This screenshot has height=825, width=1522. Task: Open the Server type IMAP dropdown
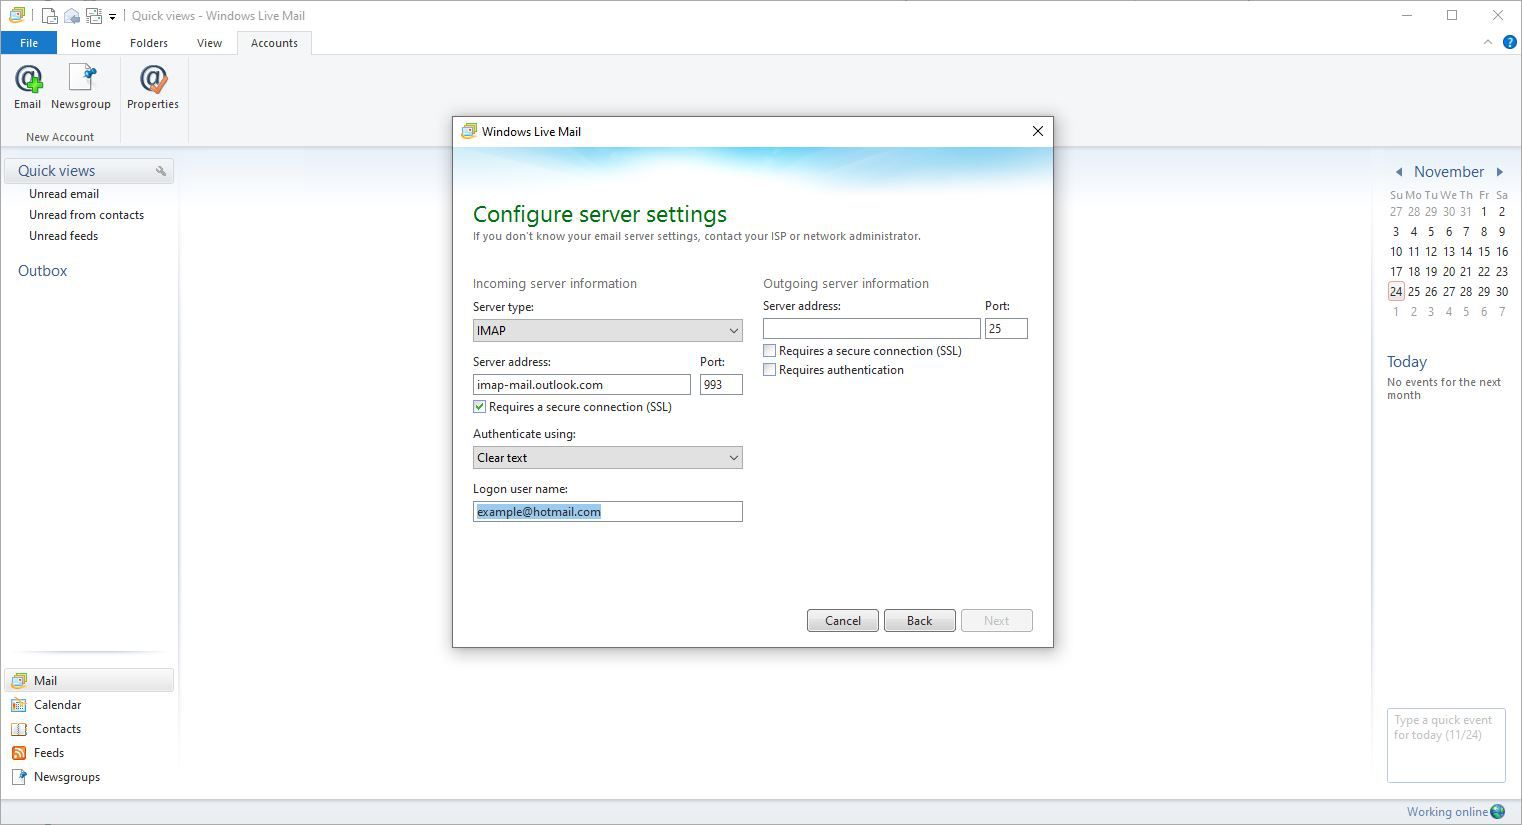(x=608, y=330)
